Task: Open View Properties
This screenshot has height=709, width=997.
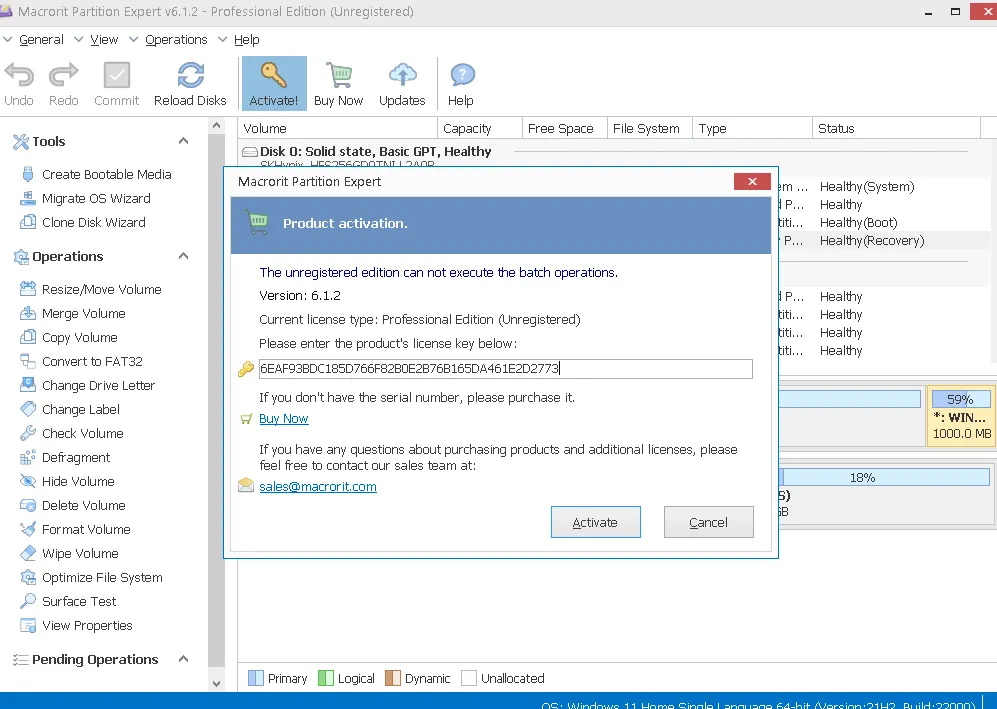Action: [76, 626]
